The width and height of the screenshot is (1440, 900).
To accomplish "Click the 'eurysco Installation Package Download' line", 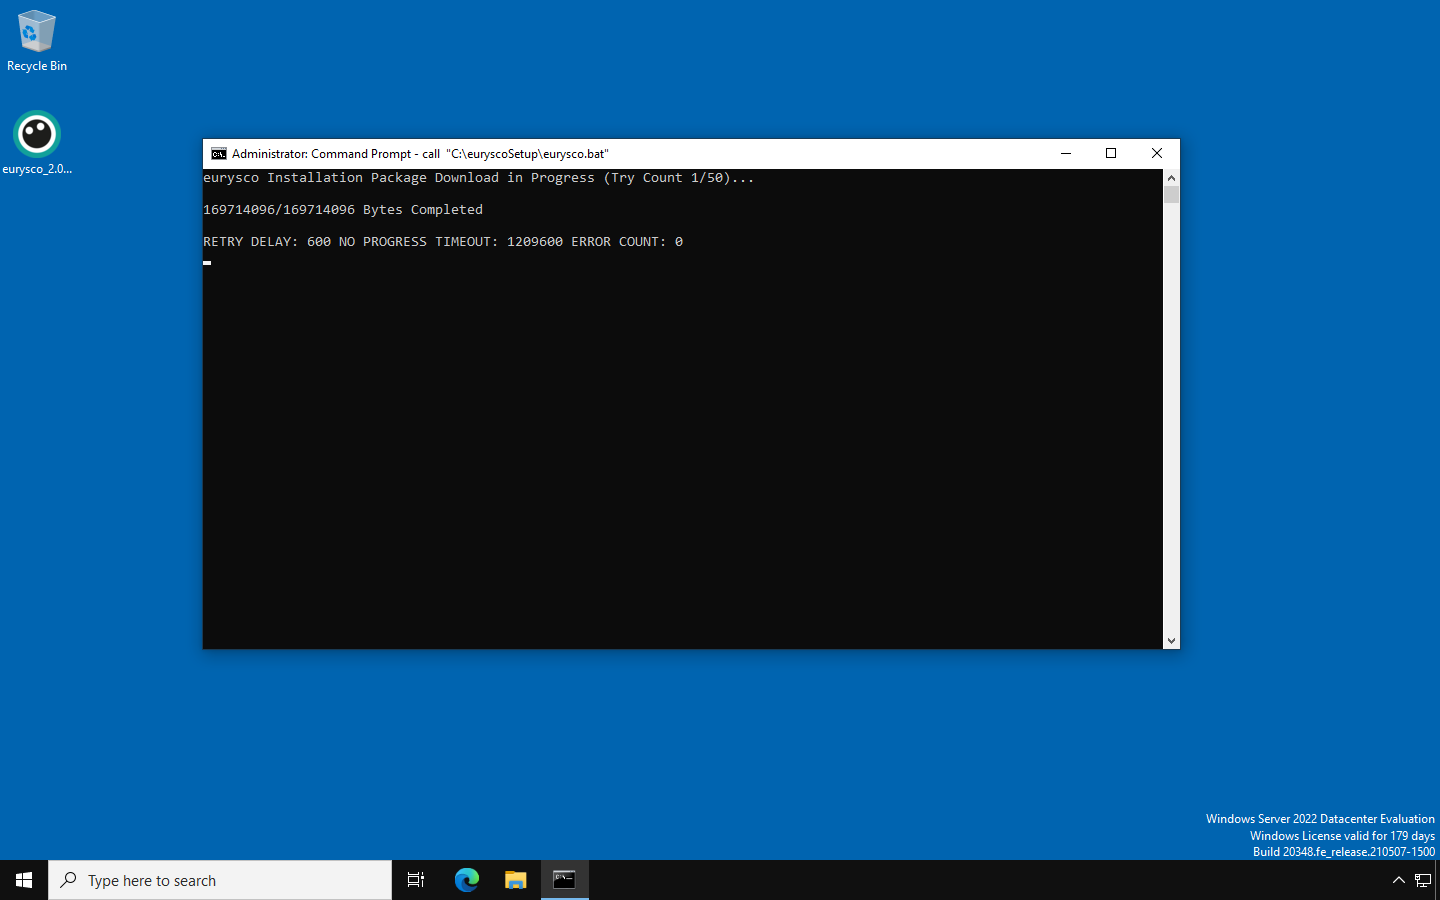I will (479, 178).
